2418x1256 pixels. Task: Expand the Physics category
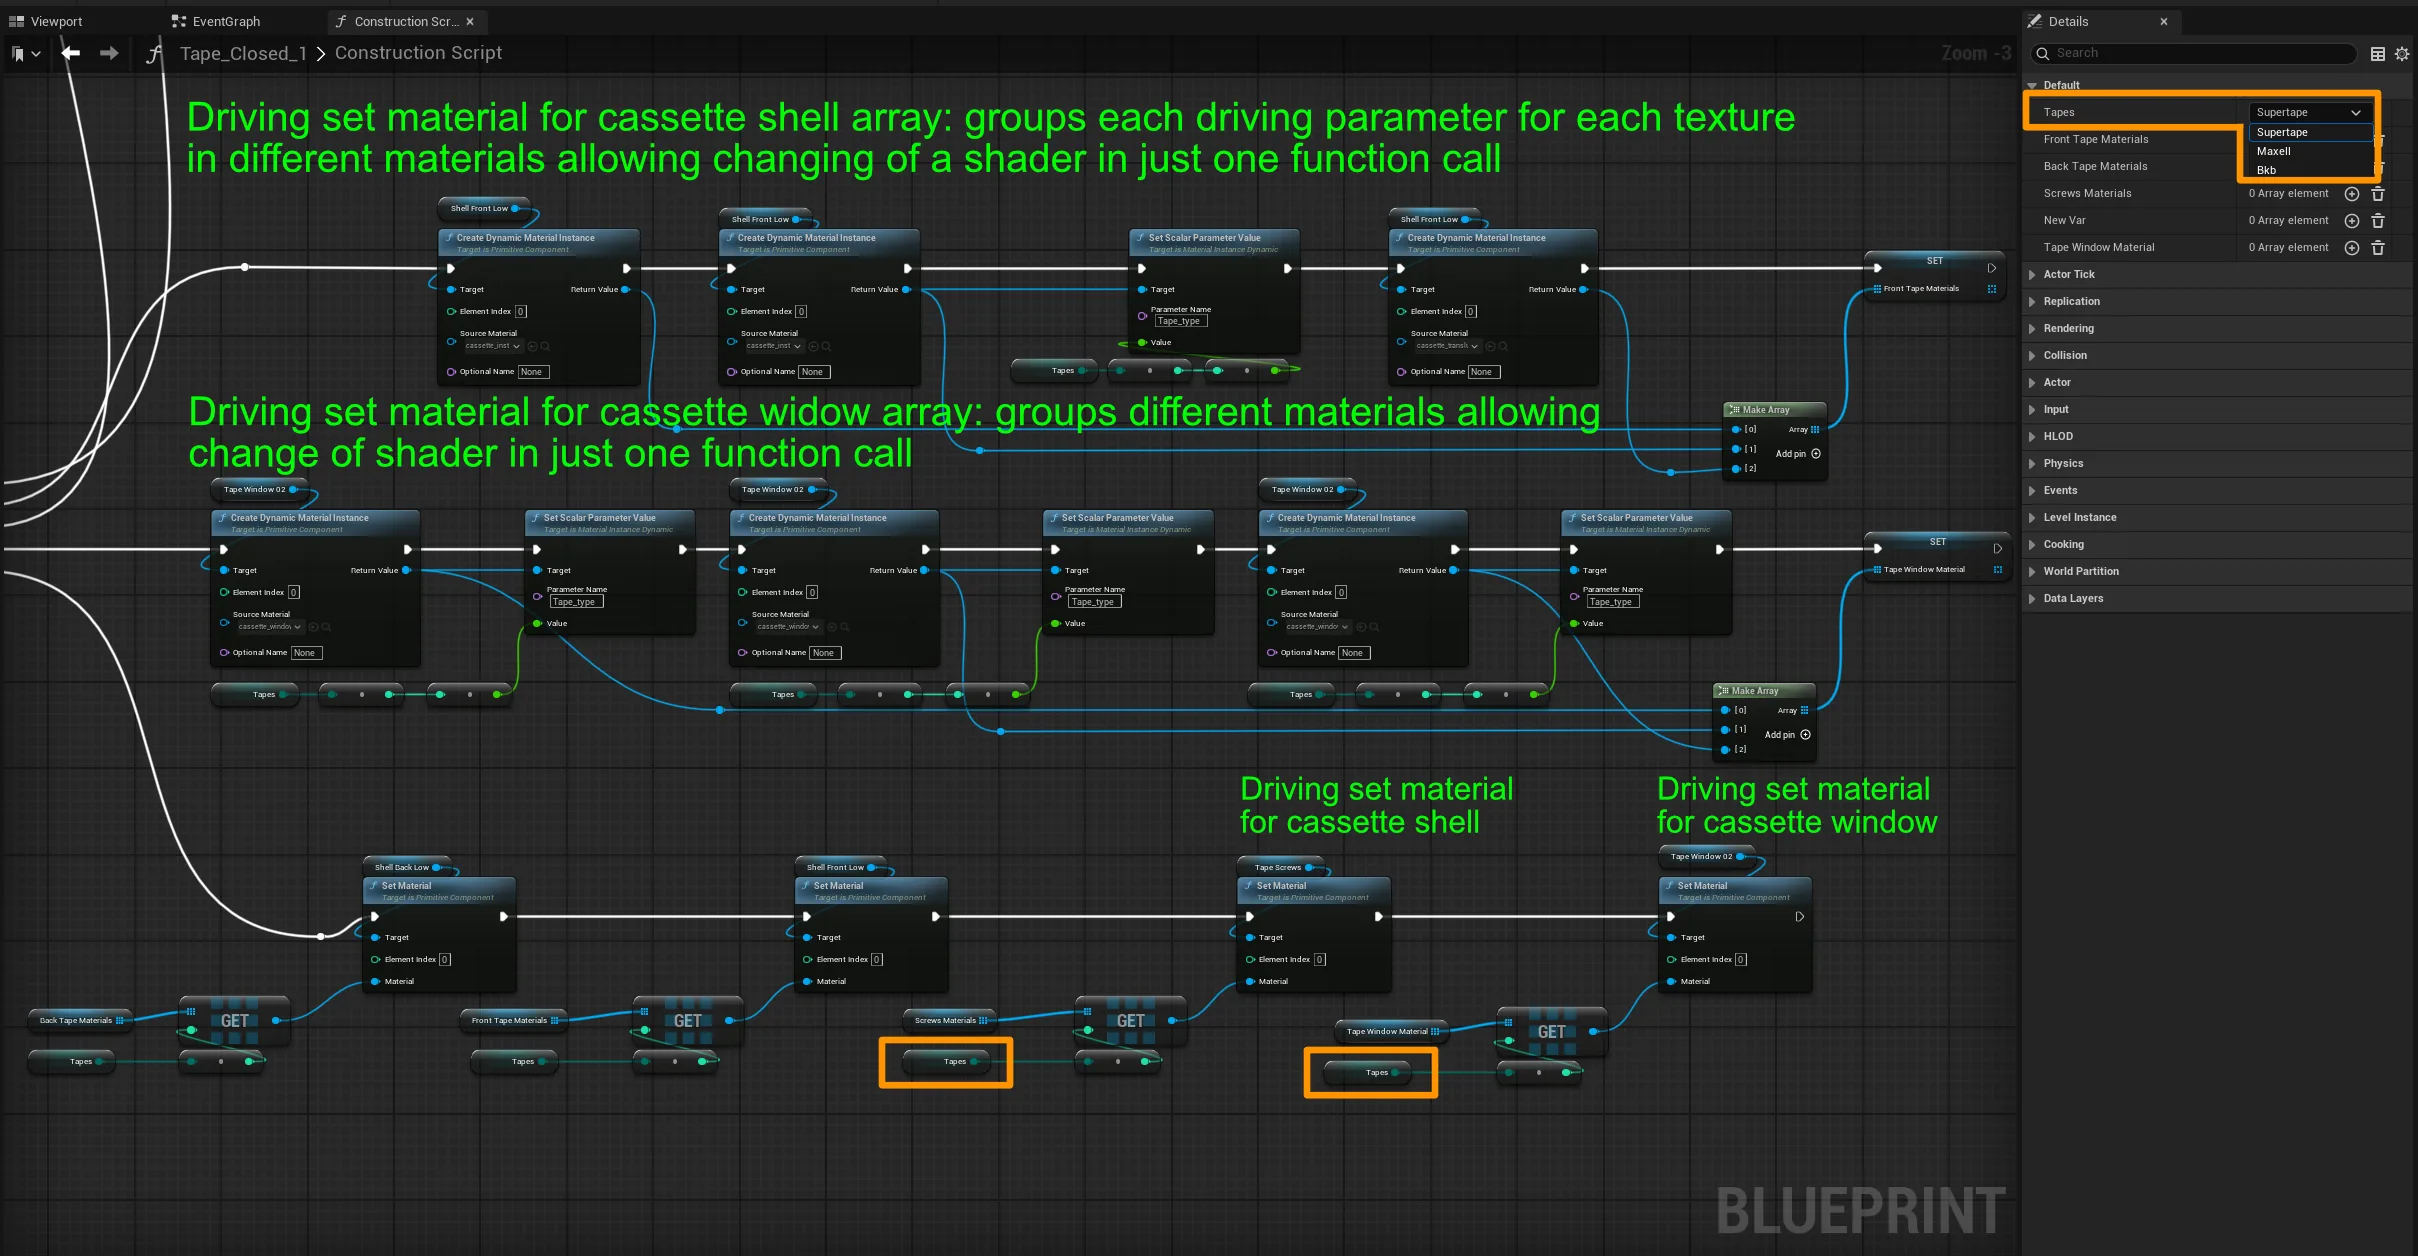(2033, 463)
